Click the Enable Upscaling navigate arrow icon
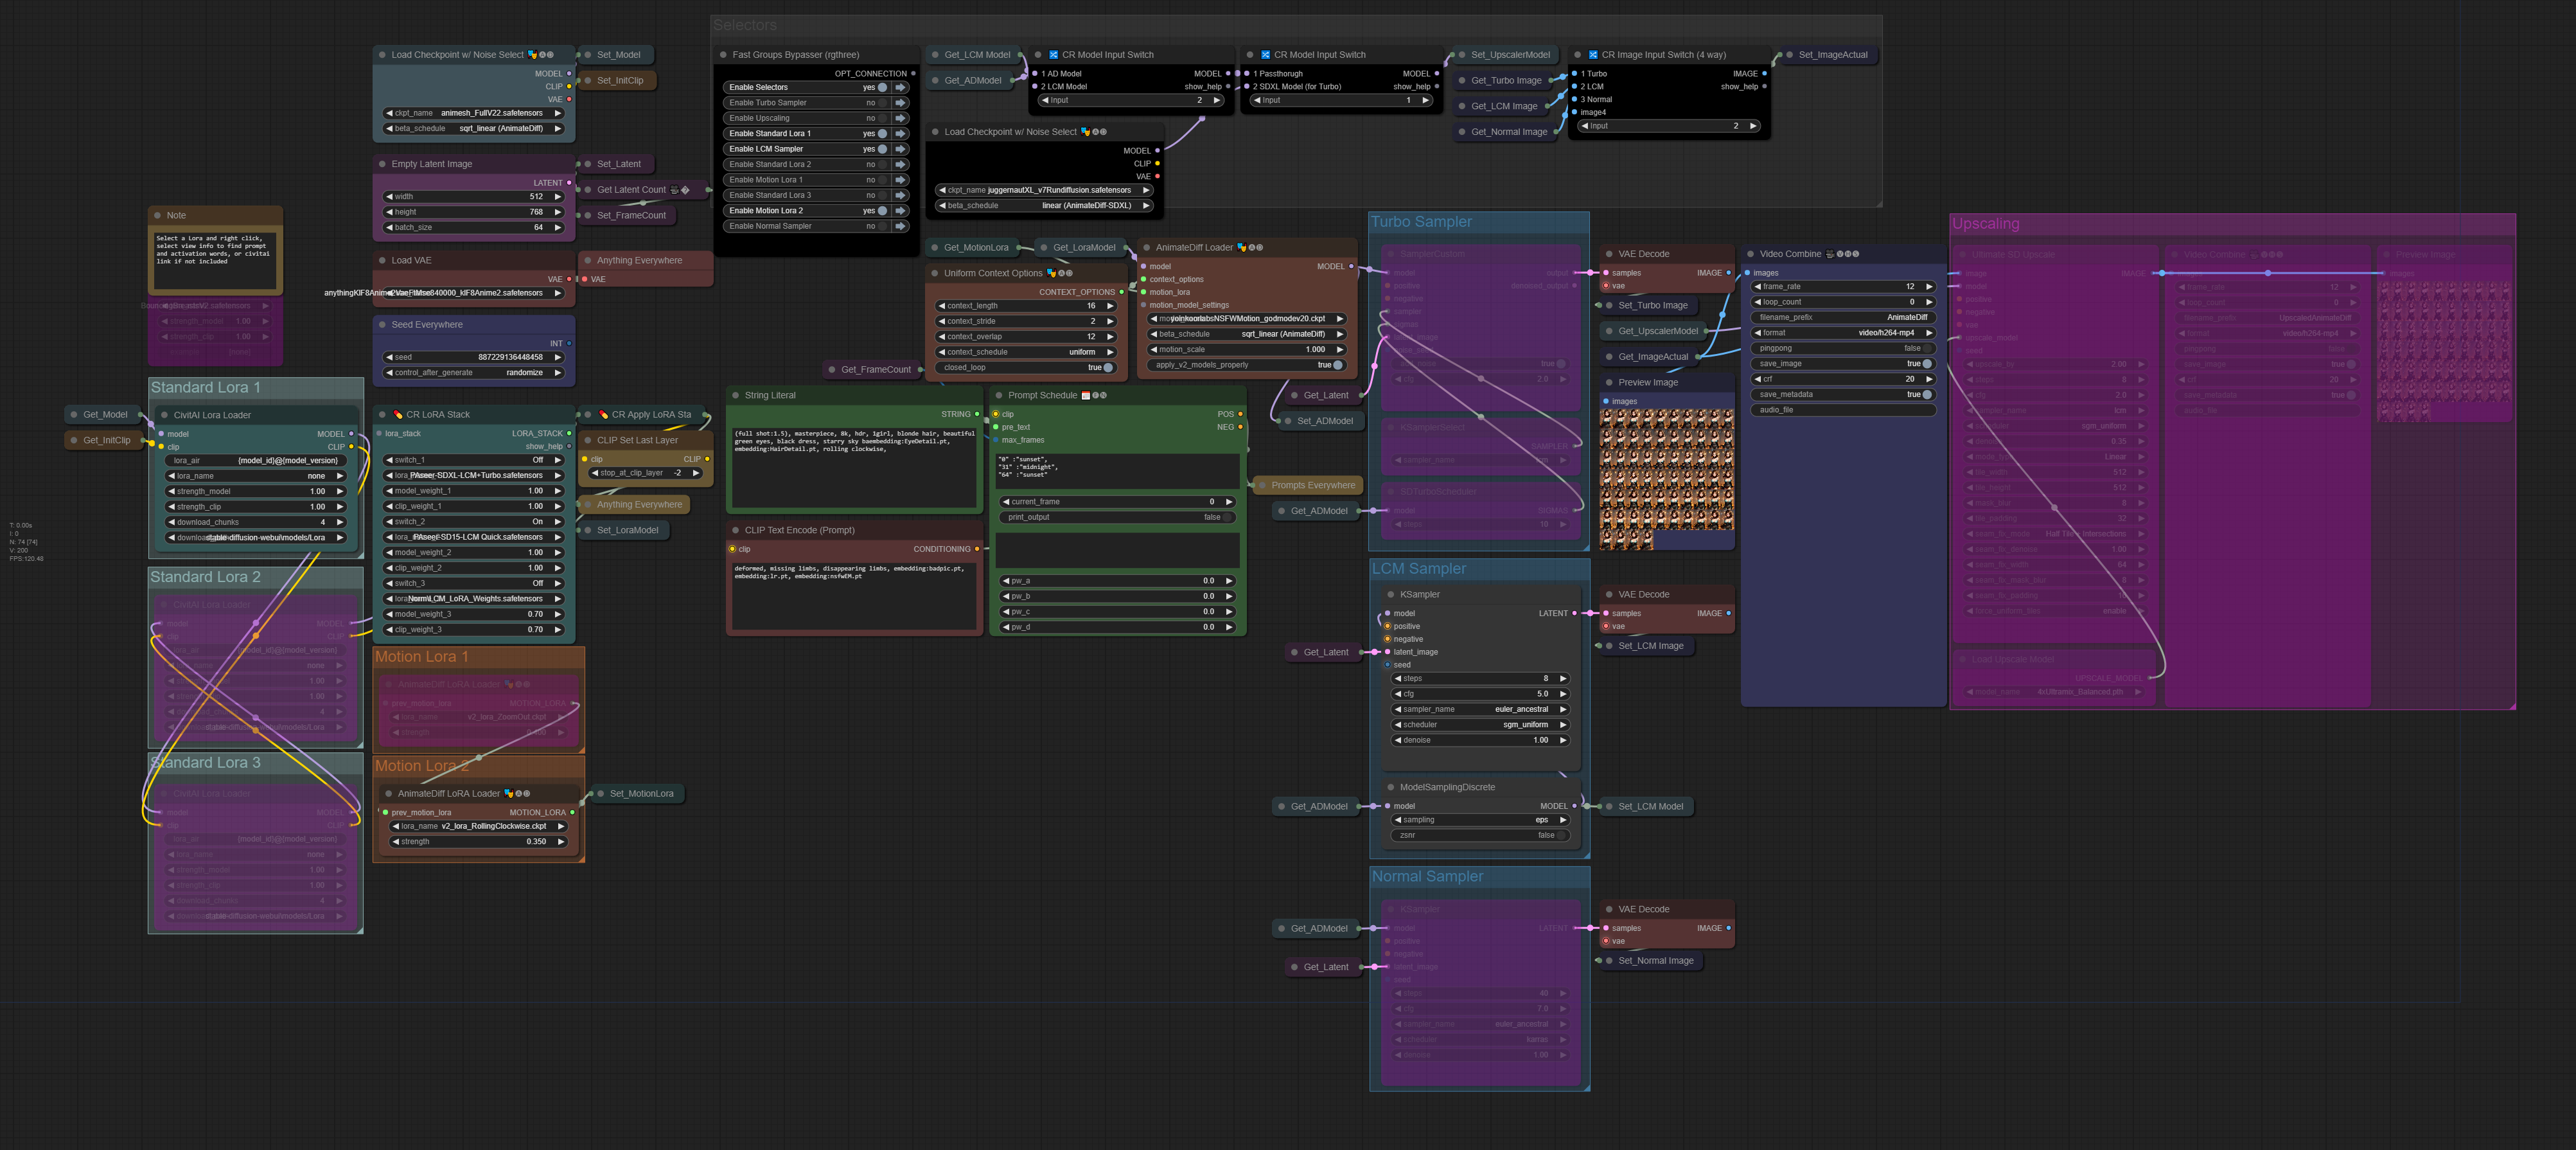Viewport: 2576px width, 1150px height. [900, 118]
